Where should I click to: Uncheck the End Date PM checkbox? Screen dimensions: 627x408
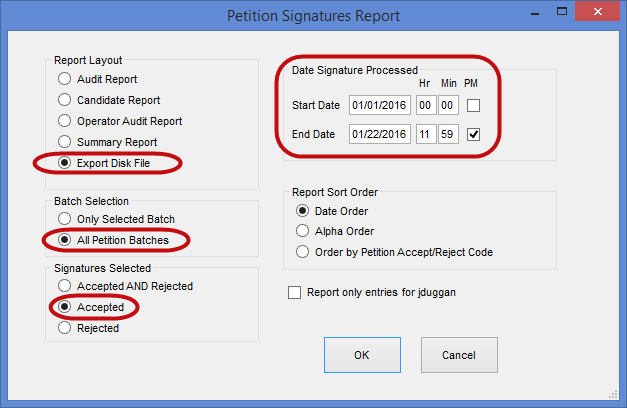474,133
